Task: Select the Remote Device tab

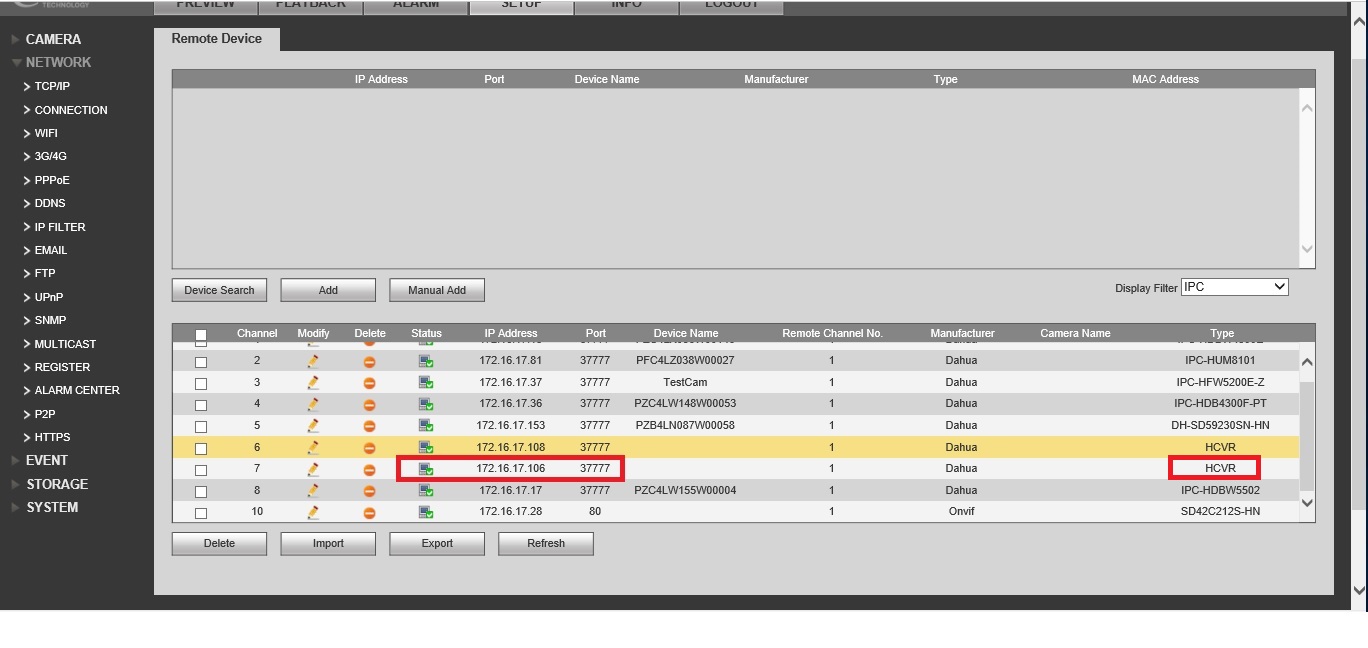Action: [217, 39]
